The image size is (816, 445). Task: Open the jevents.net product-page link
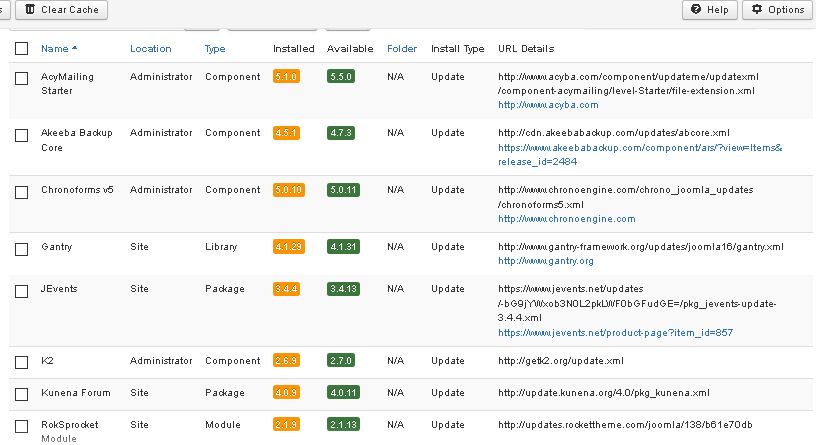coord(615,332)
